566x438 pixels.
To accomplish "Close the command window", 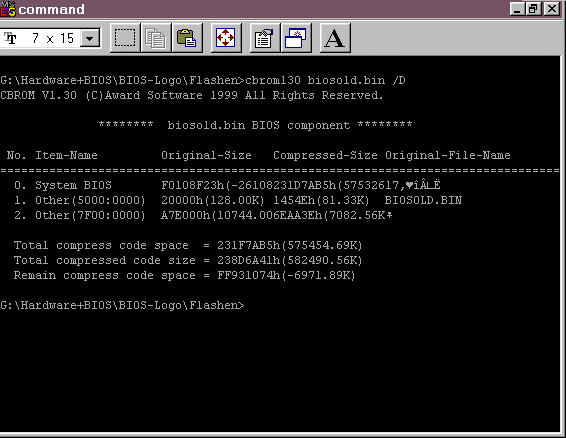I will (x=552, y=9).
